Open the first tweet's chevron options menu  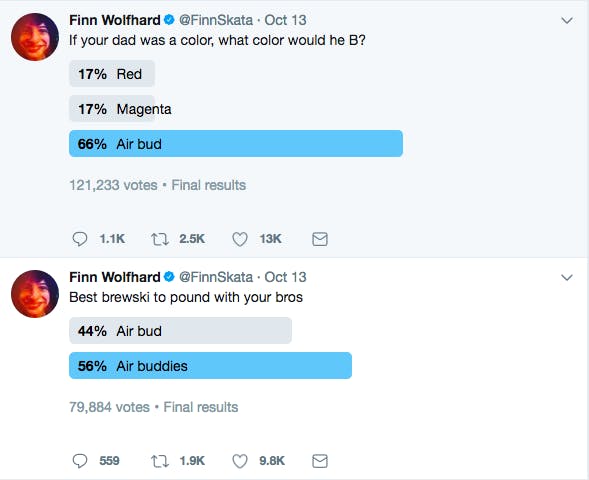point(567,20)
